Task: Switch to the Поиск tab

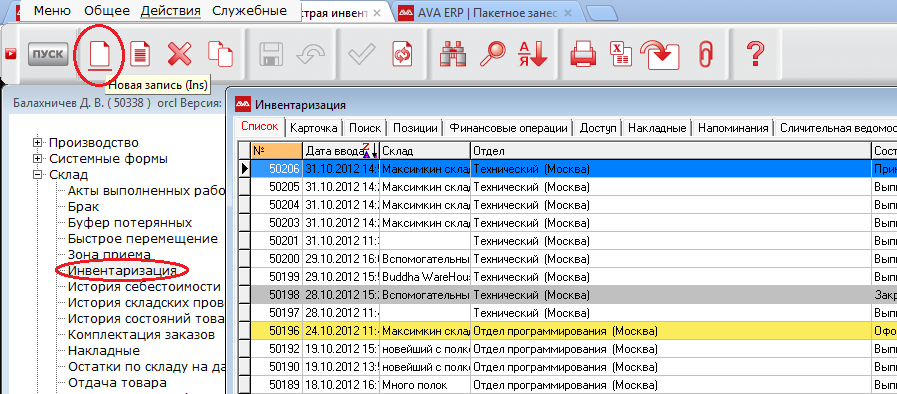Action: click(x=365, y=128)
